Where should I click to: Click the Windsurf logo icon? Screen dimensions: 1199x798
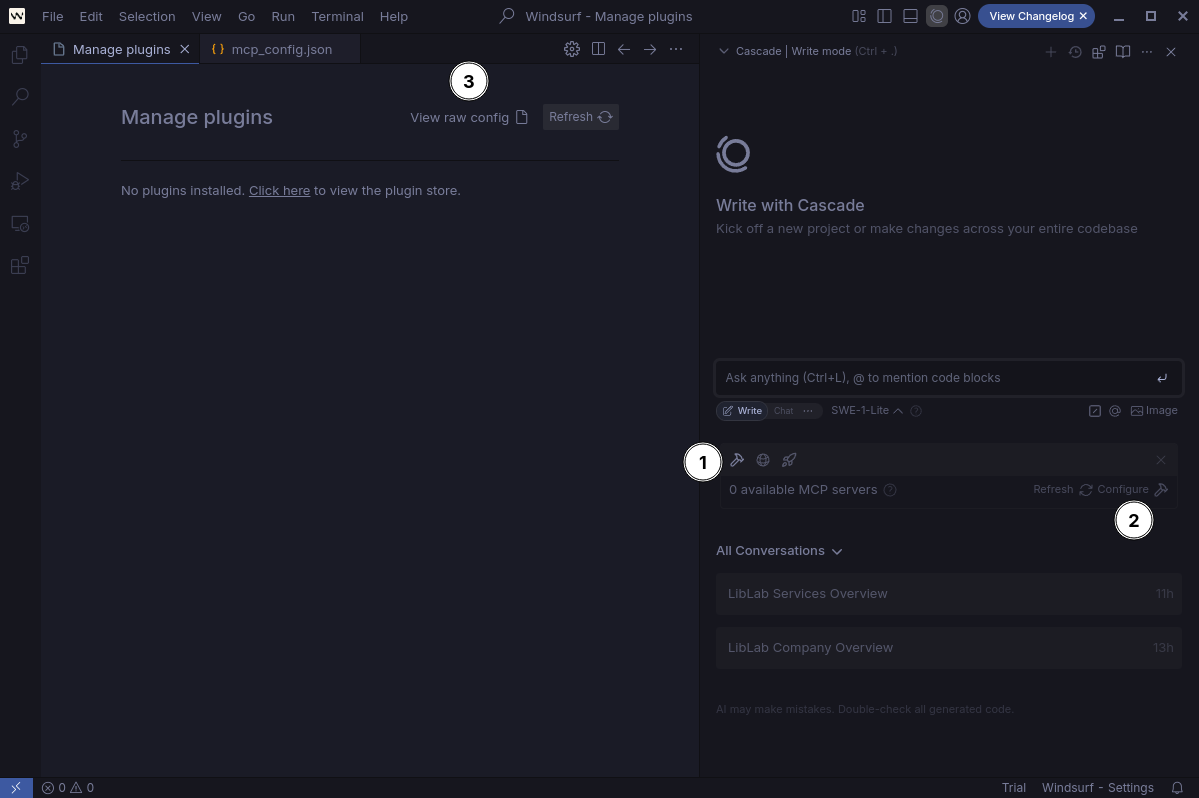[x=17, y=16]
